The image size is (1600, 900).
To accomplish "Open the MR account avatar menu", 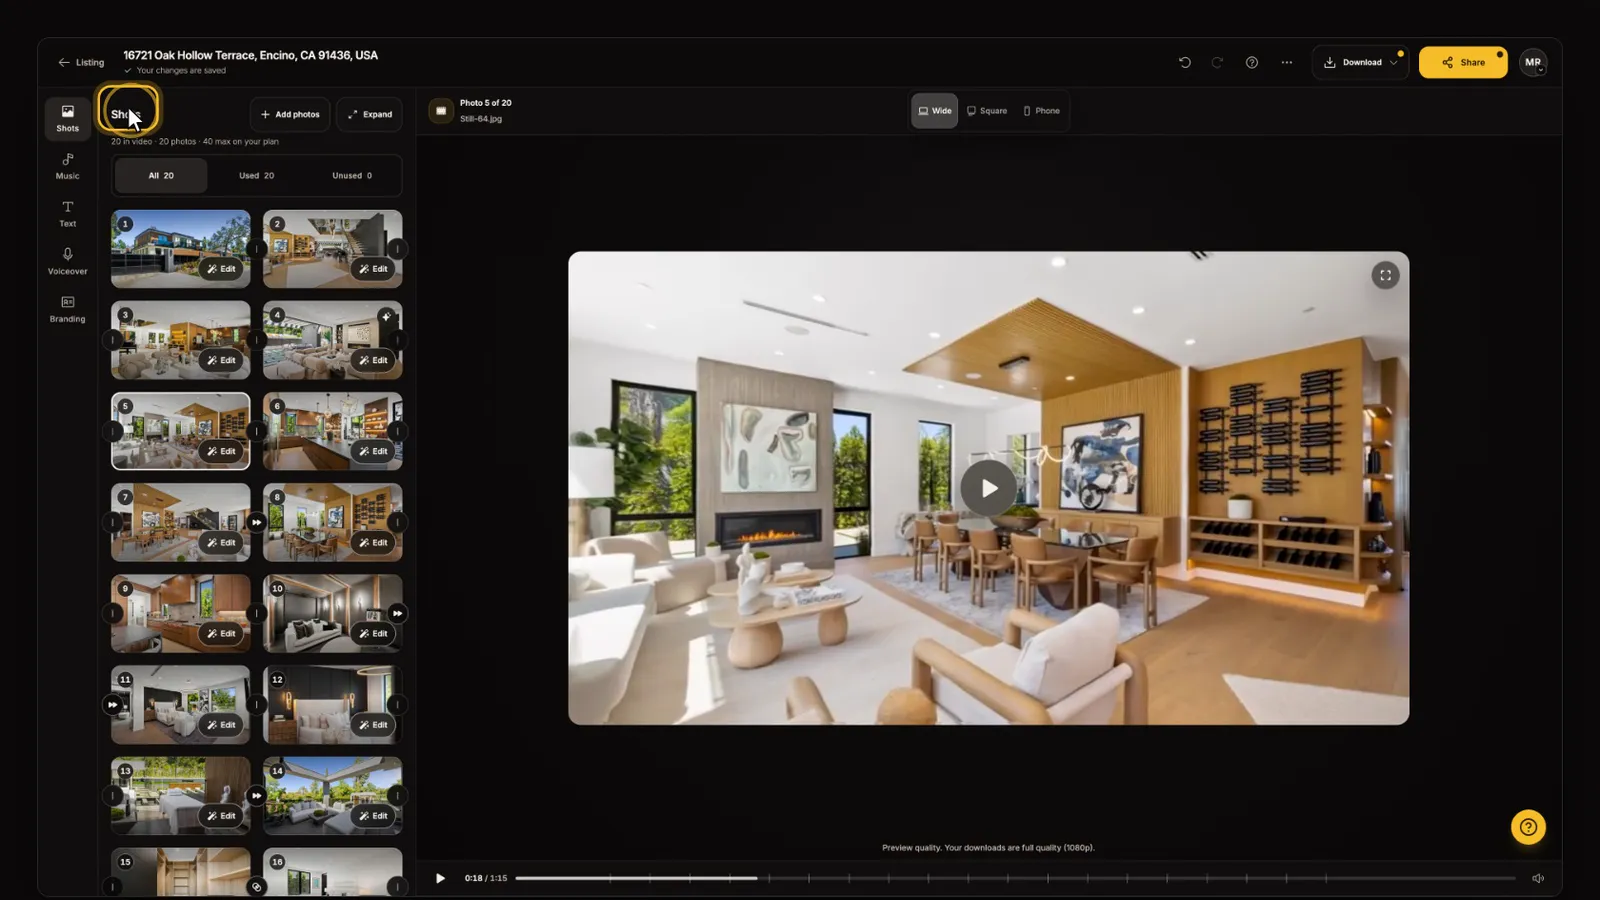I will tap(1533, 62).
